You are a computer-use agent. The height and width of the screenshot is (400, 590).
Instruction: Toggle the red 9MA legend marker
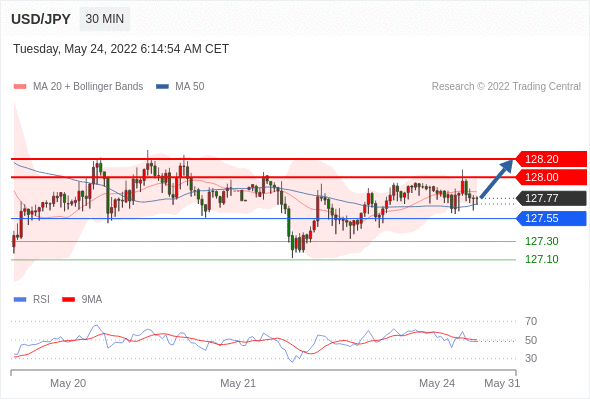pos(68,300)
